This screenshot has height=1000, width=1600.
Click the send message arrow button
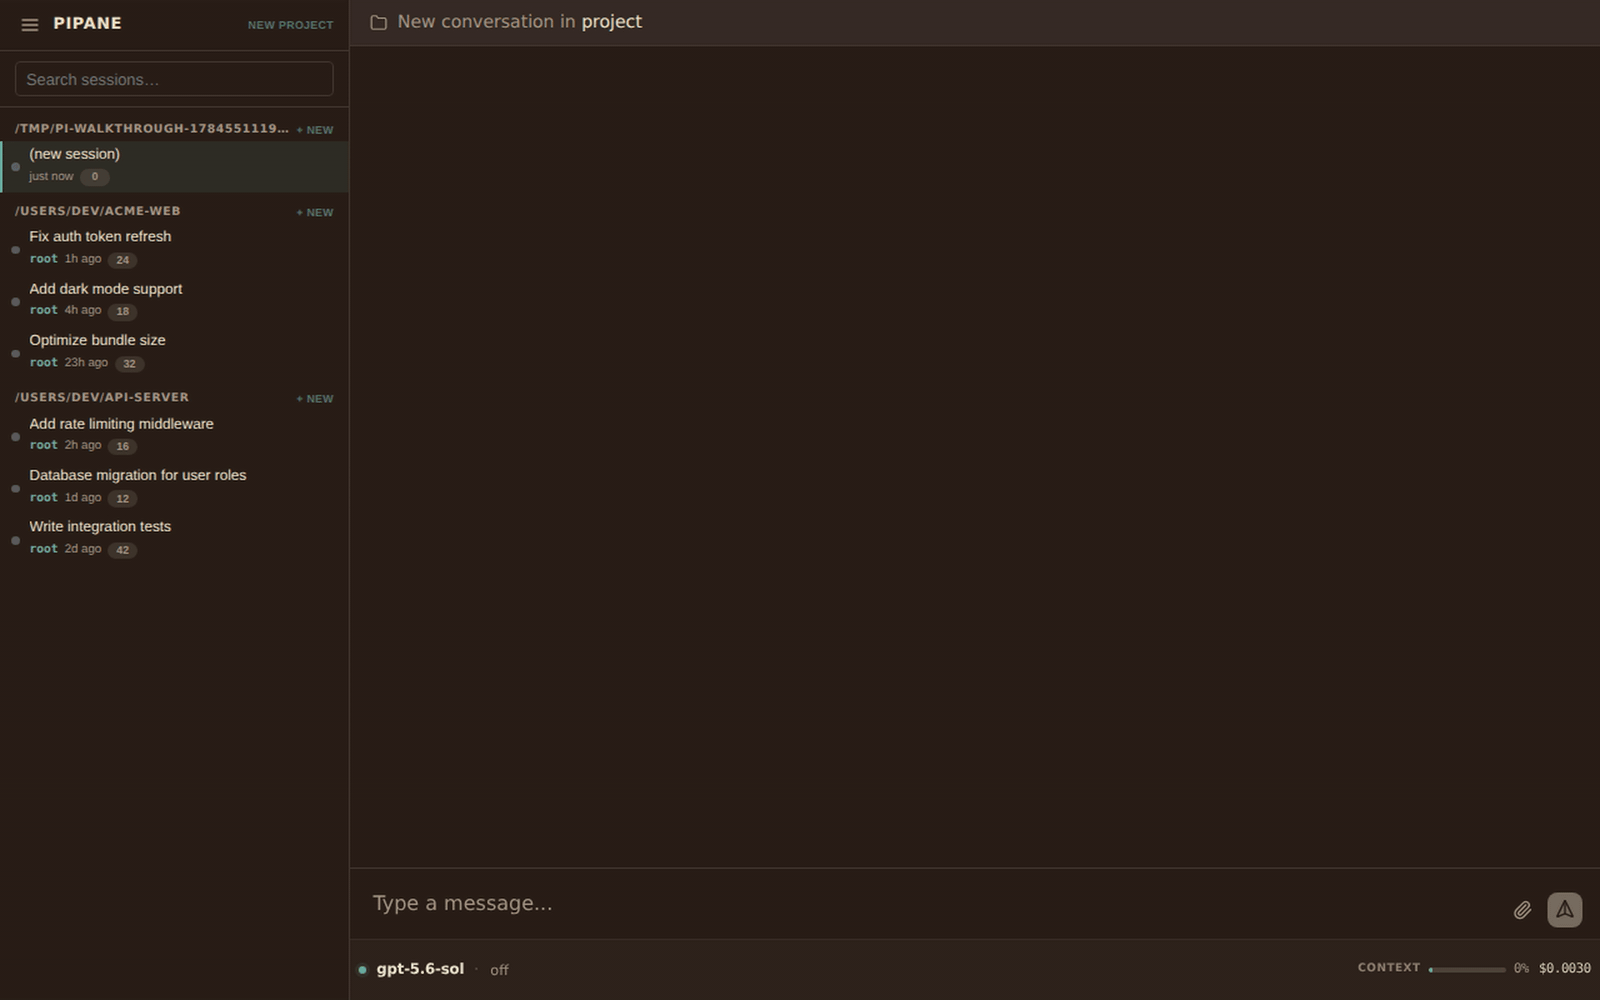point(1565,910)
